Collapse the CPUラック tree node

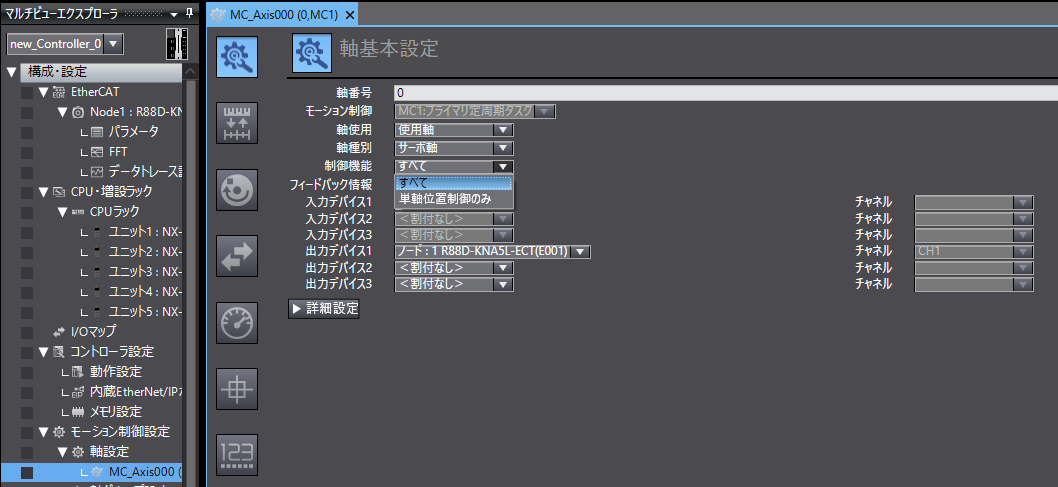pyautogui.click(x=63, y=212)
